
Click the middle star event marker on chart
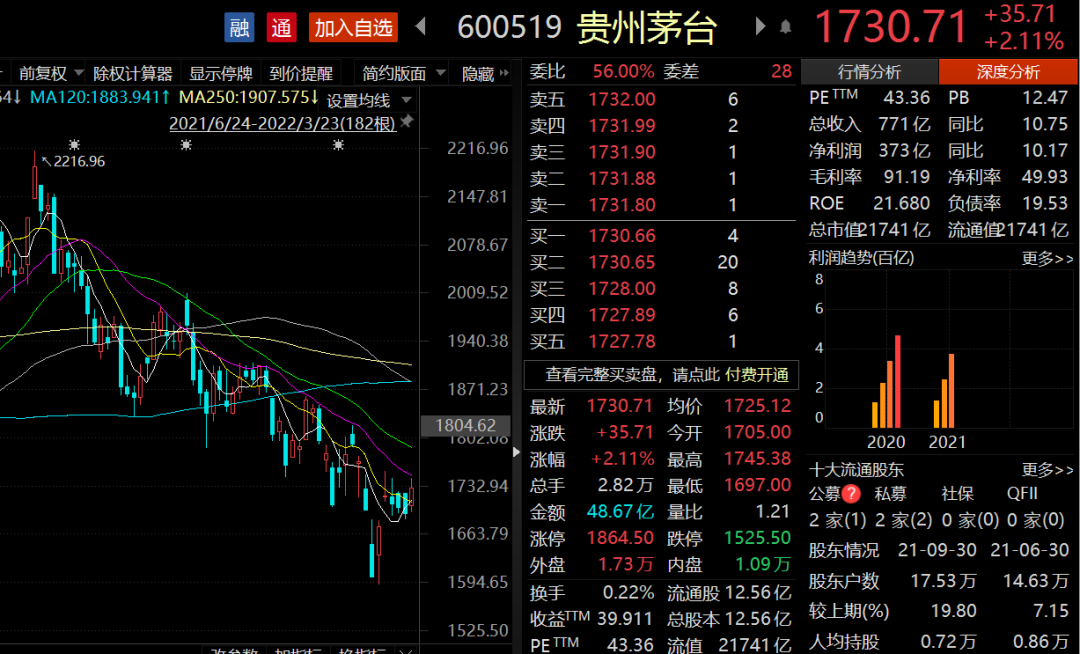[186, 145]
